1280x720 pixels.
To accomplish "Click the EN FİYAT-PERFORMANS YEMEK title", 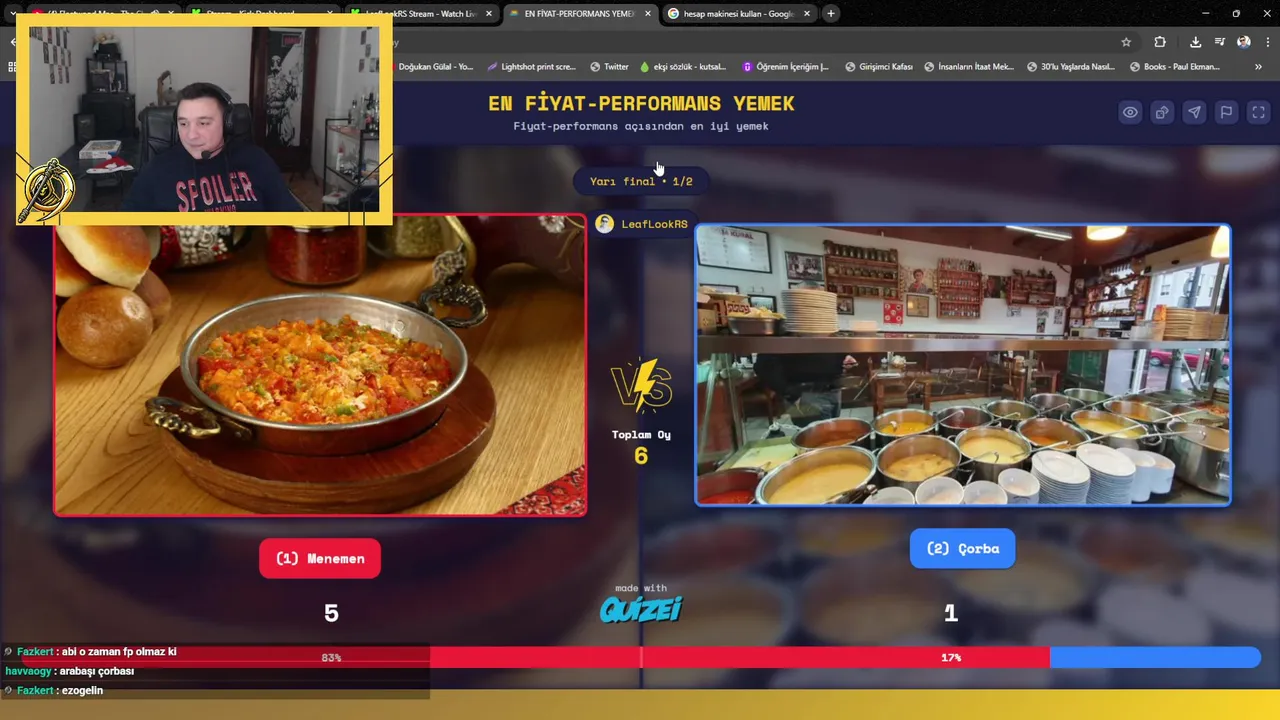I will tap(641, 103).
